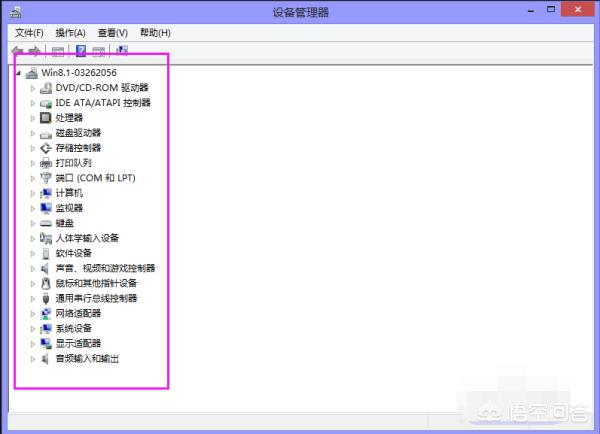
Task: Select the DVD/CD-ROM 驱动器 device icon
Action: (x=46, y=88)
